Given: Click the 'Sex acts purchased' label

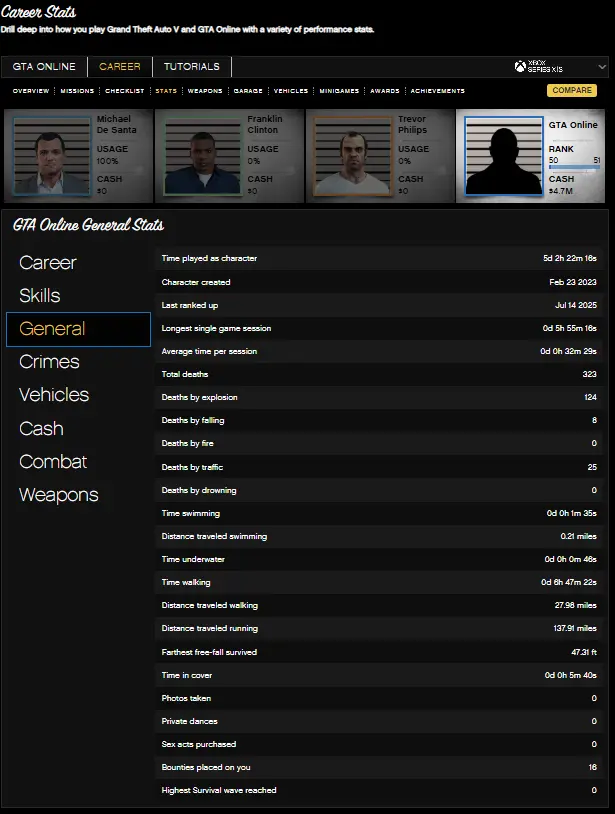Looking at the screenshot, I should pyautogui.click(x=199, y=744).
